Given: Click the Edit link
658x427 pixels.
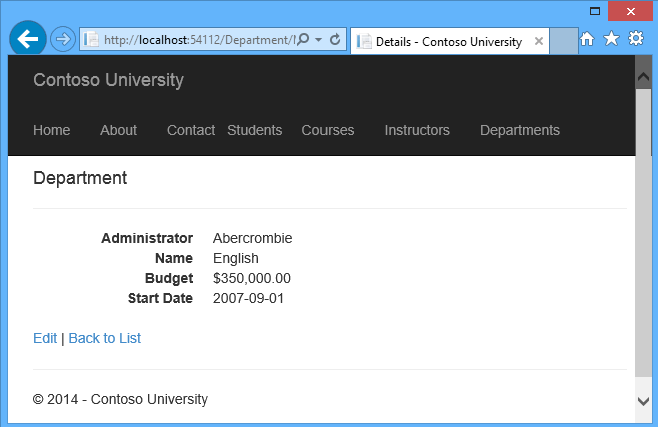Looking at the screenshot, I should tap(45, 338).
